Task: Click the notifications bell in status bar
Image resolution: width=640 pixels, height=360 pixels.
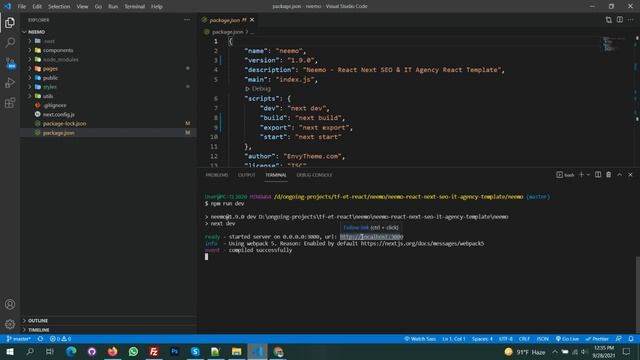Action: [631, 339]
